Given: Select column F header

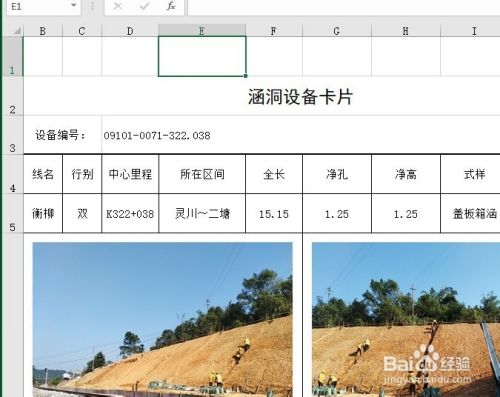Looking at the screenshot, I should 274,31.
